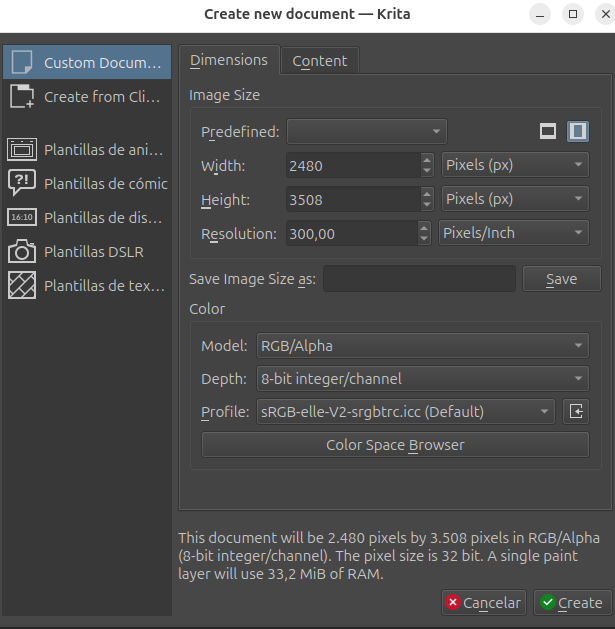Decrease the Width with the down arrow
This screenshot has width=615, height=629.
pos(427,171)
